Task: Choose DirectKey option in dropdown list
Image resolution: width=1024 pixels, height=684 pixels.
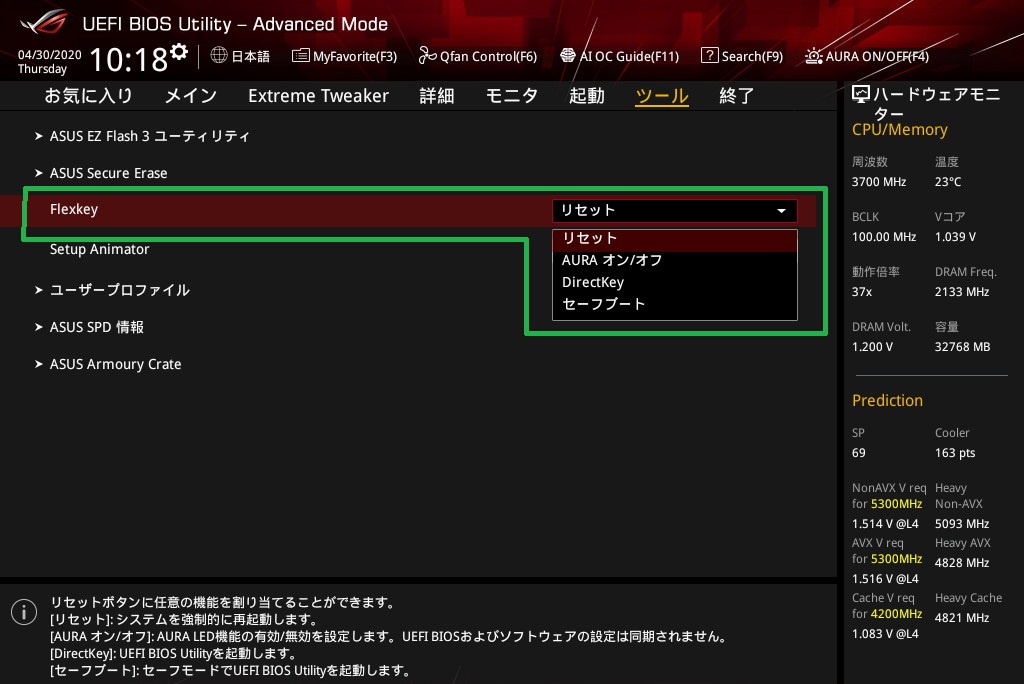Action: (675, 282)
